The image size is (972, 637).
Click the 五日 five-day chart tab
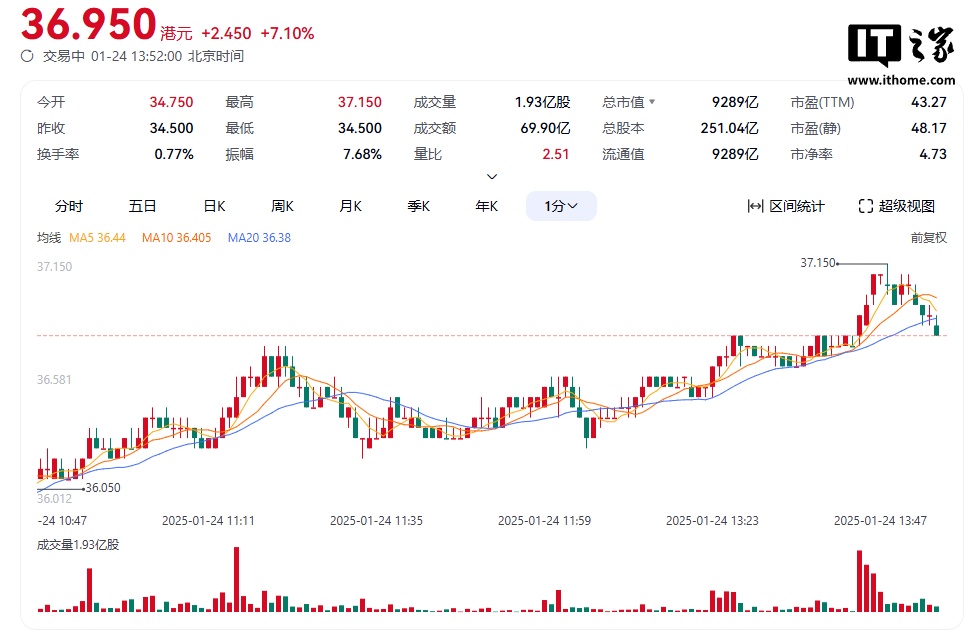click(142, 206)
